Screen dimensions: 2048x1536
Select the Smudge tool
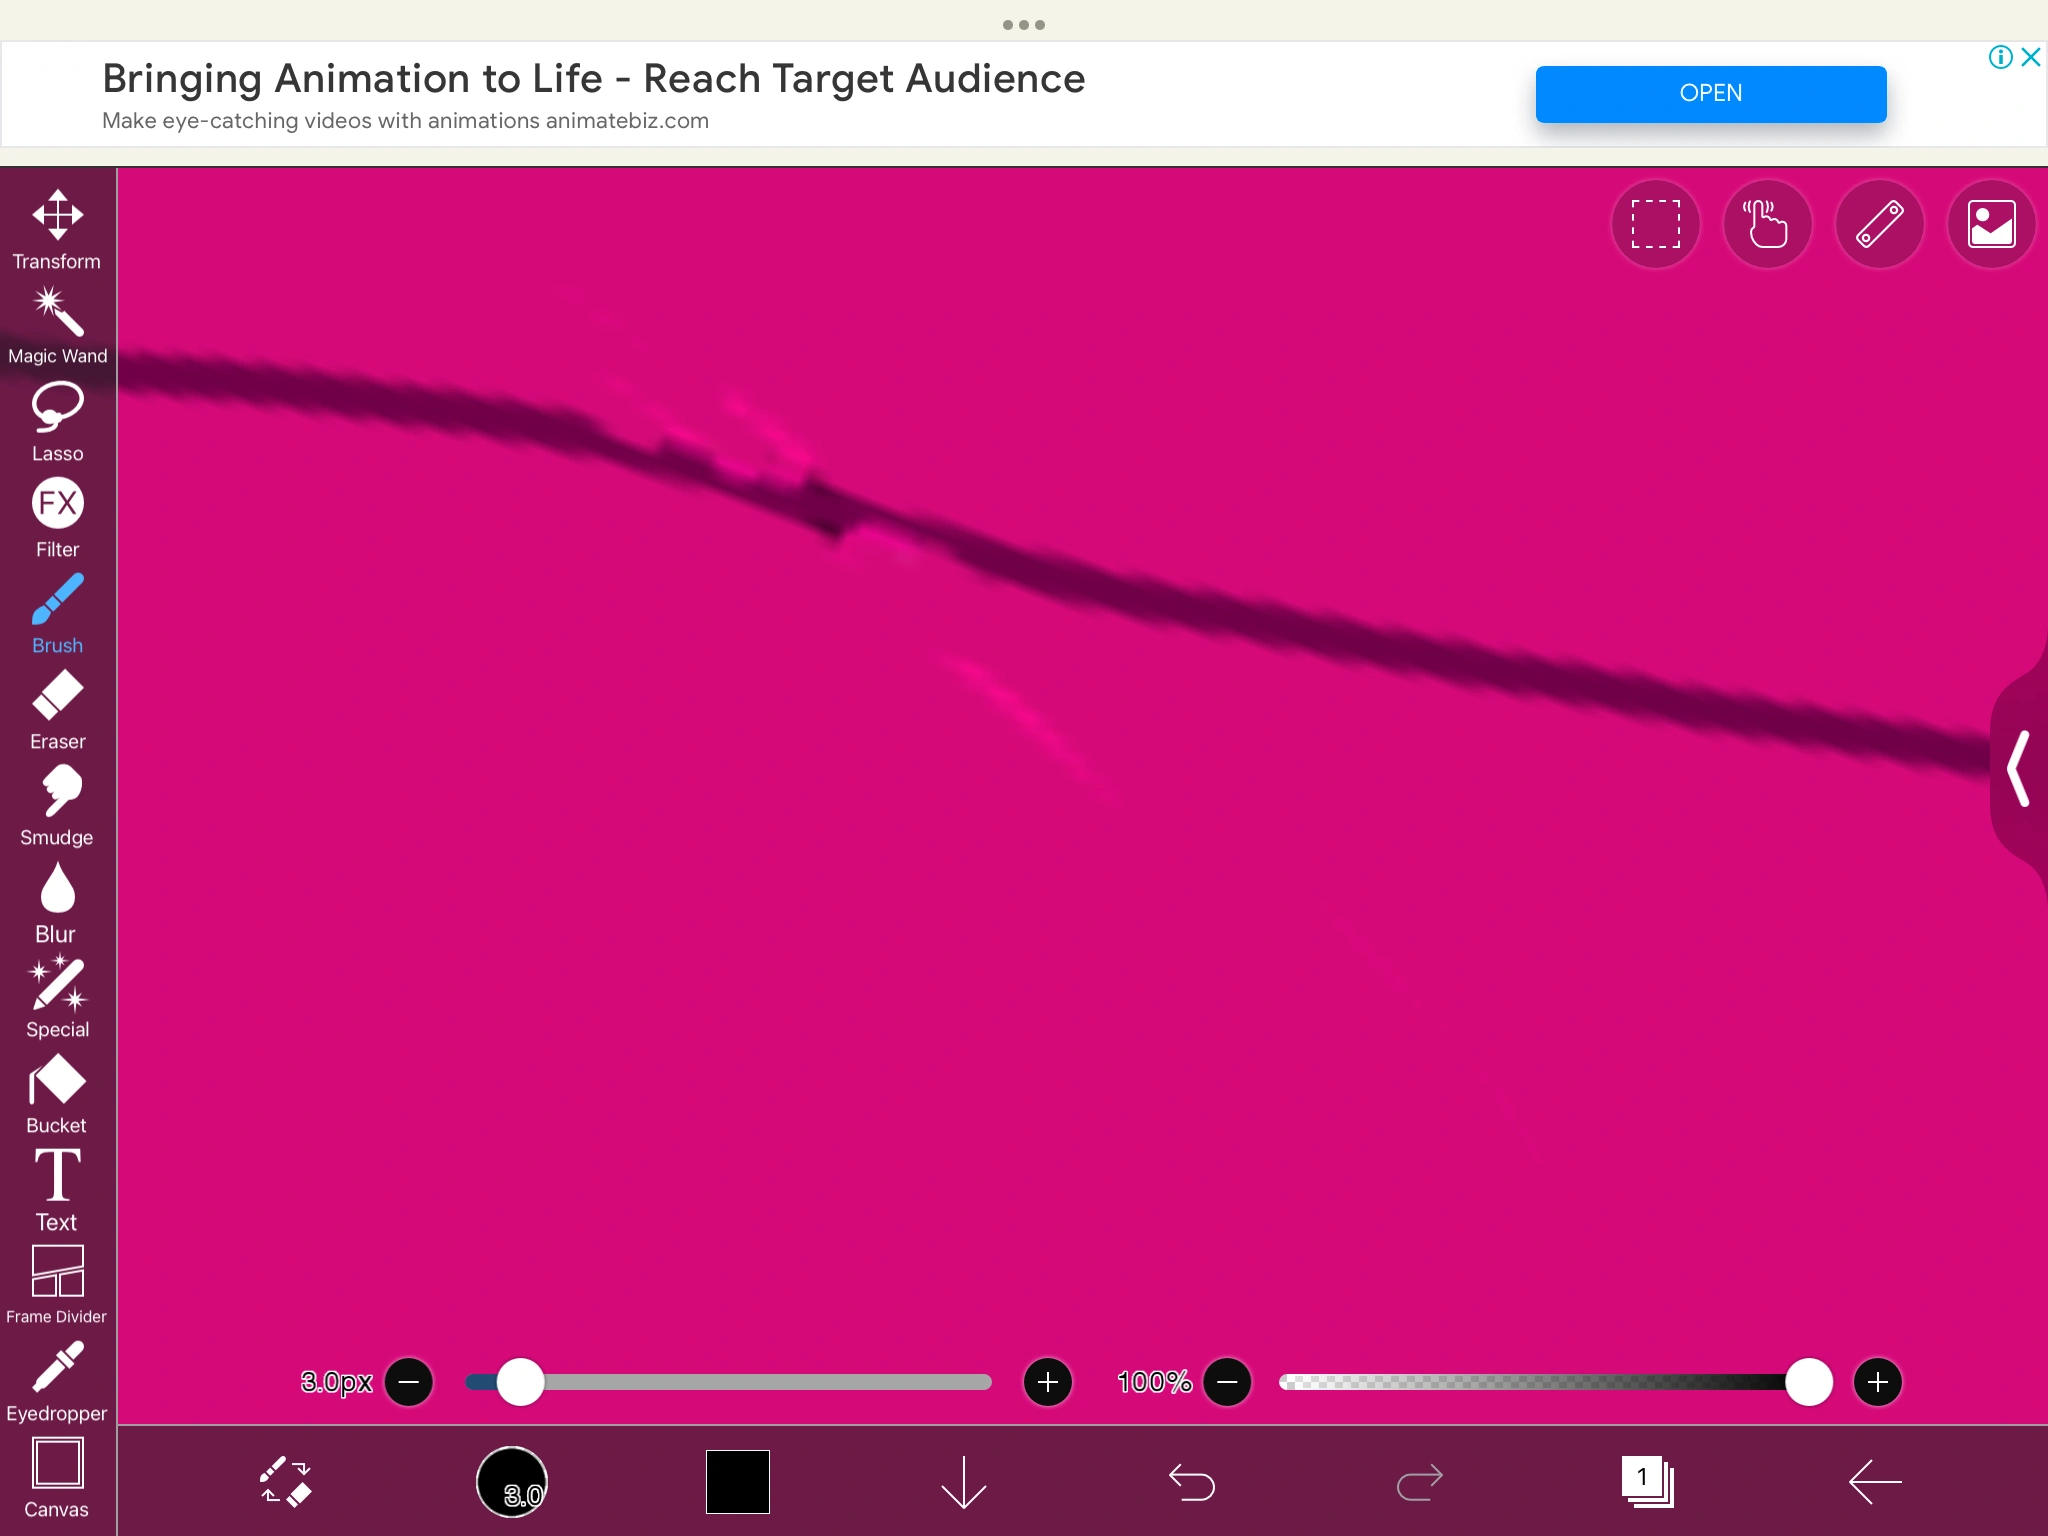[57, 806]
